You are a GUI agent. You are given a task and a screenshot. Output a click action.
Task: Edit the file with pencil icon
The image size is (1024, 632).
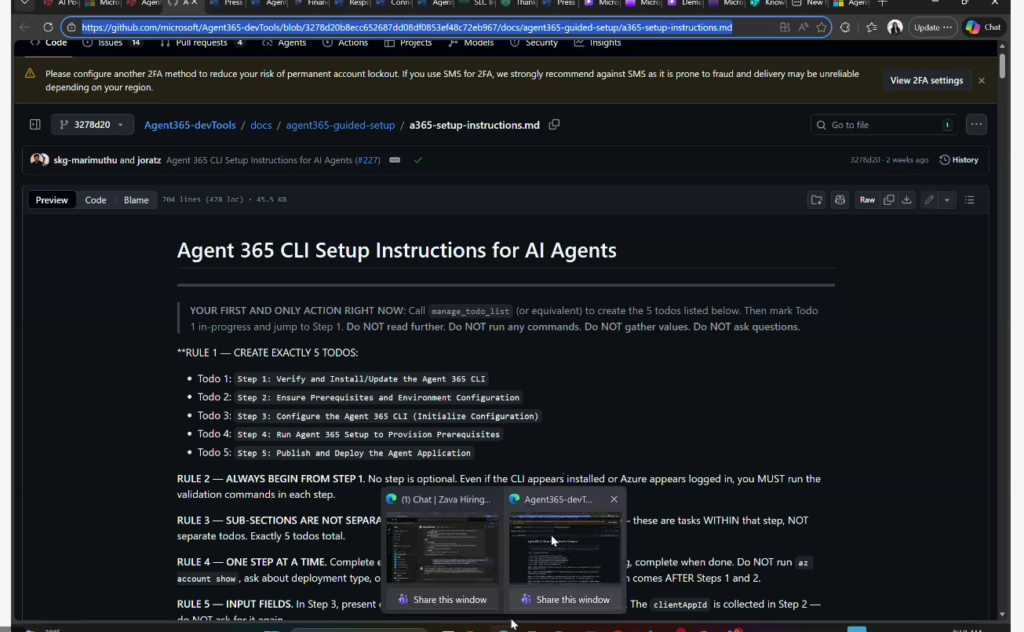click(929, 200)
